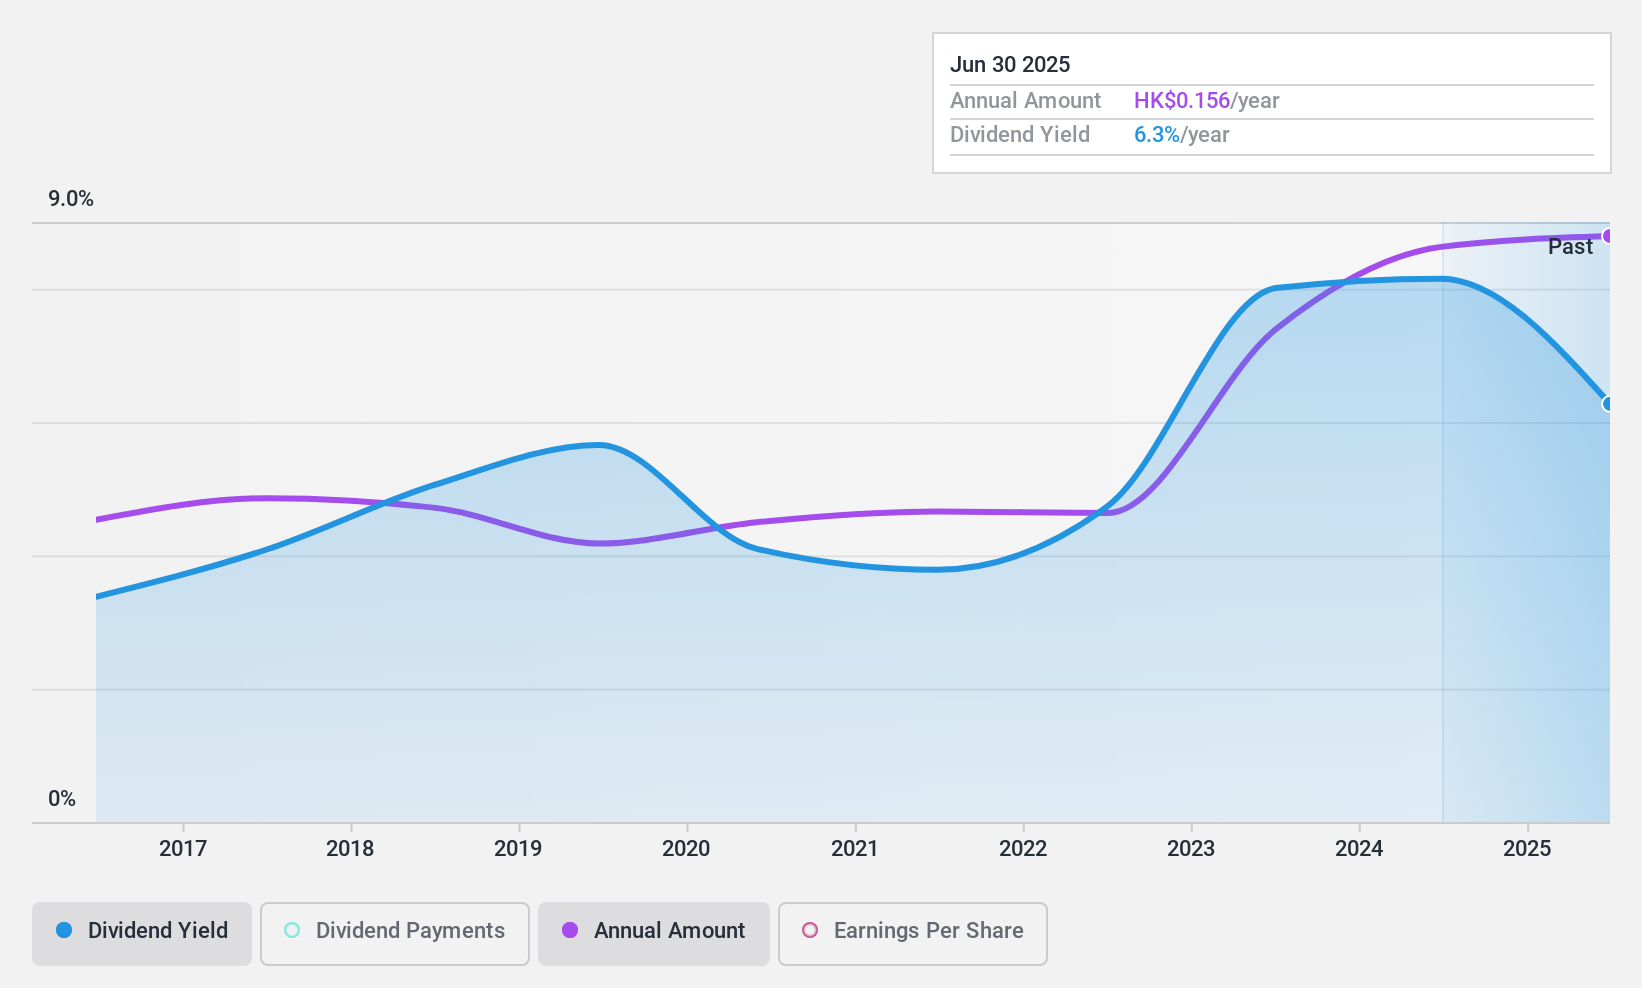Toggle the Dividend Yield series
Image resolution: width=1642 pixels, height=988 pixels.
click(x=142, y=934)
